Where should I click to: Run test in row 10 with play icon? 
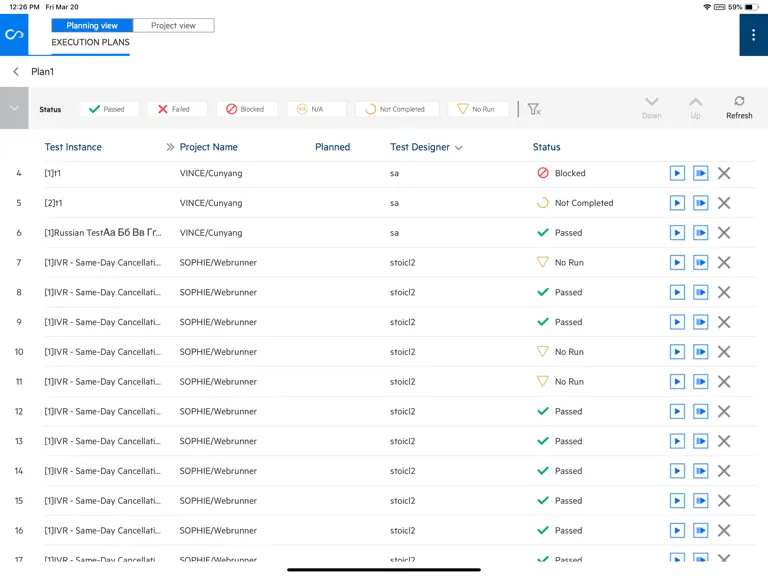coord(677,352)
